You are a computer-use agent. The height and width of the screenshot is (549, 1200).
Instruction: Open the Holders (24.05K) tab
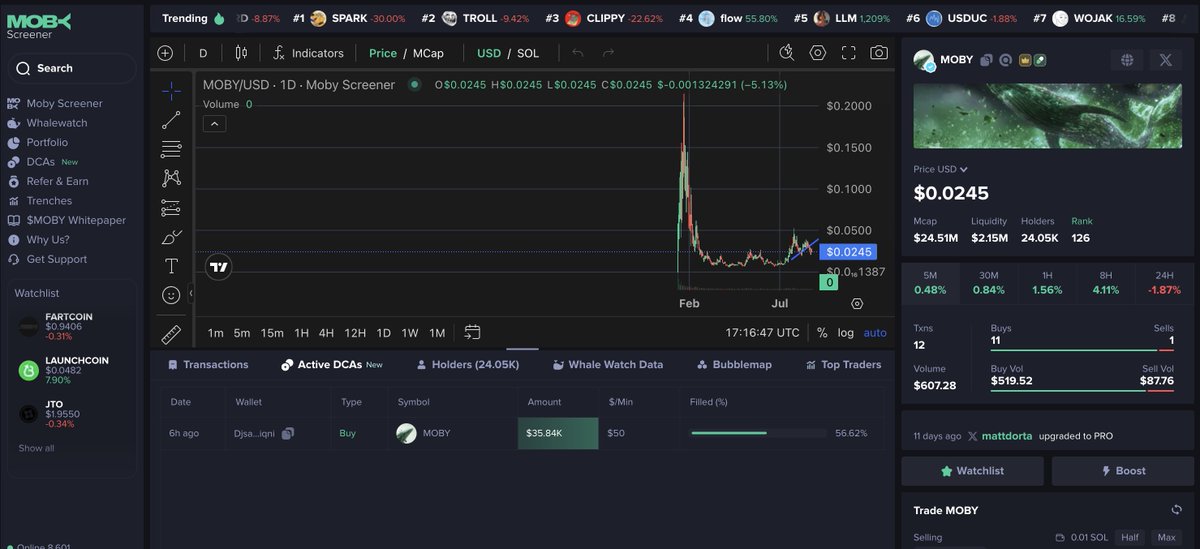[468, 365]
